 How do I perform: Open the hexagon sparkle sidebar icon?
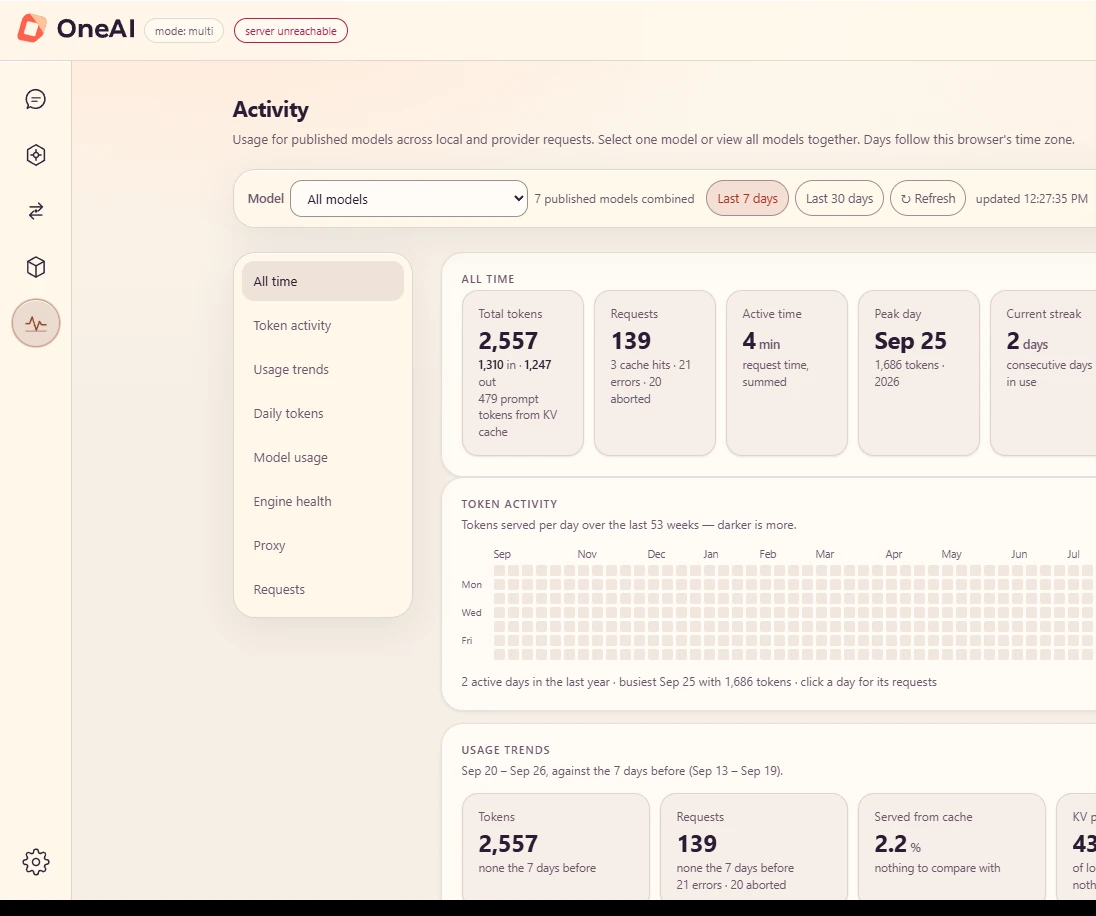coord(36,155)
